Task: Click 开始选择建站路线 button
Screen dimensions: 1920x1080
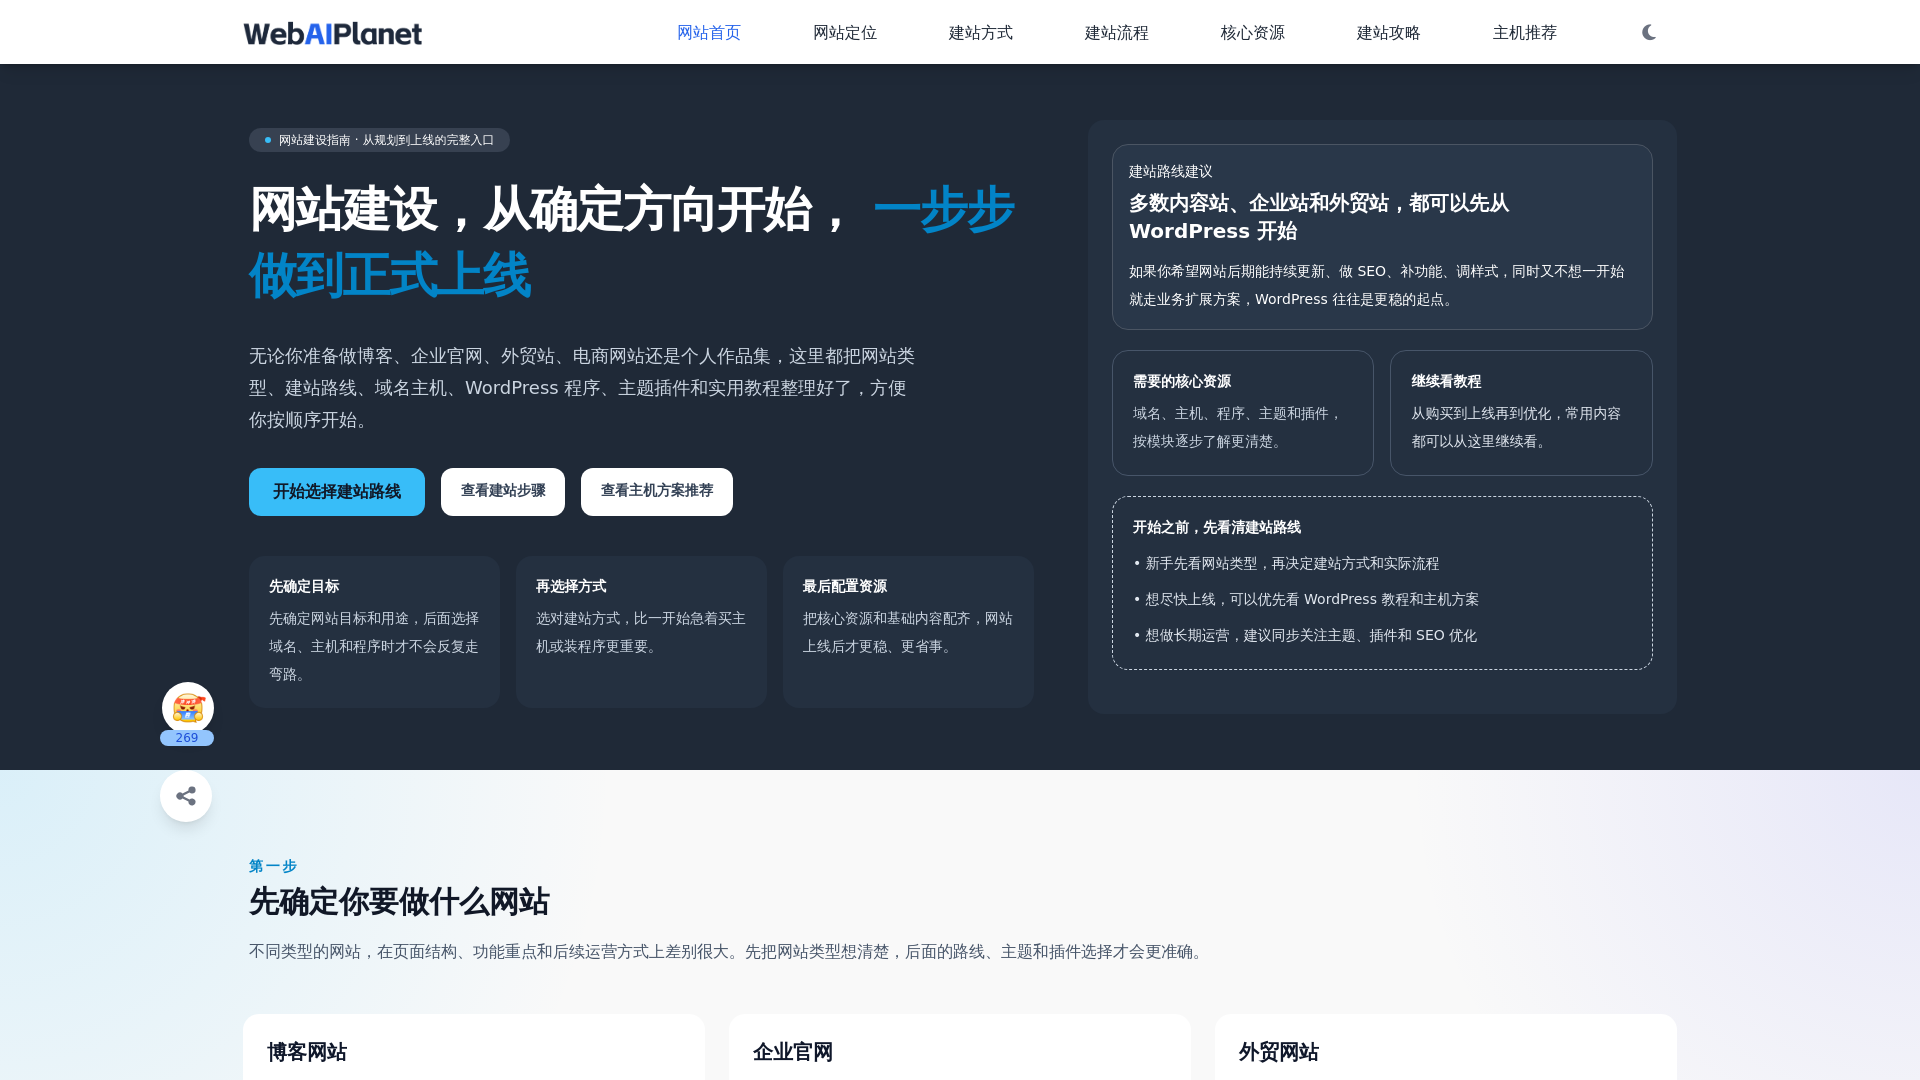Action: coord(337,492)
